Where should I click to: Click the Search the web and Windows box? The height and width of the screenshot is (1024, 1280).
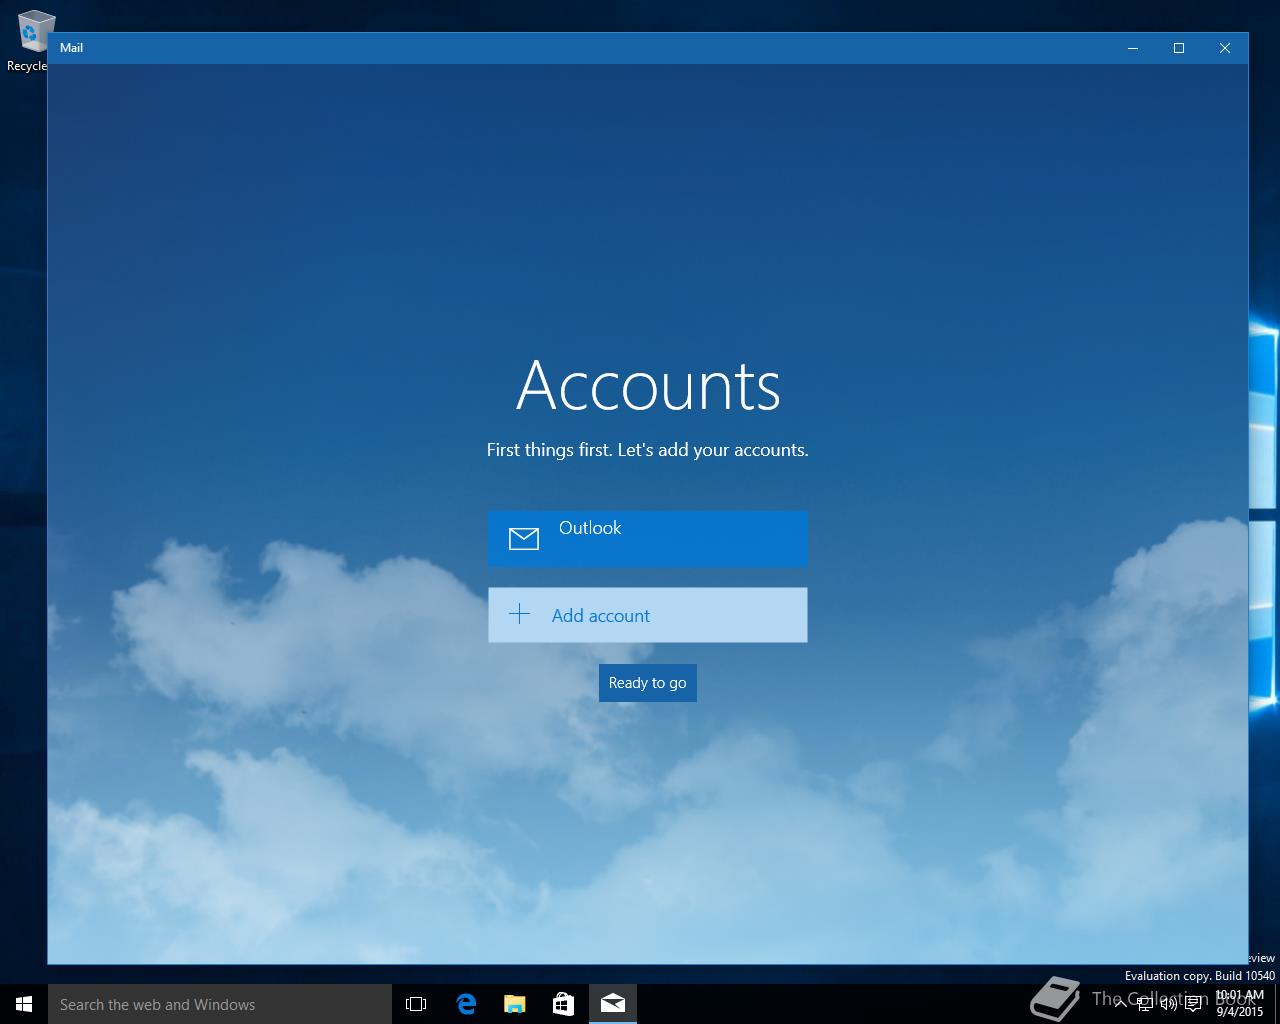click(220, 1004)
